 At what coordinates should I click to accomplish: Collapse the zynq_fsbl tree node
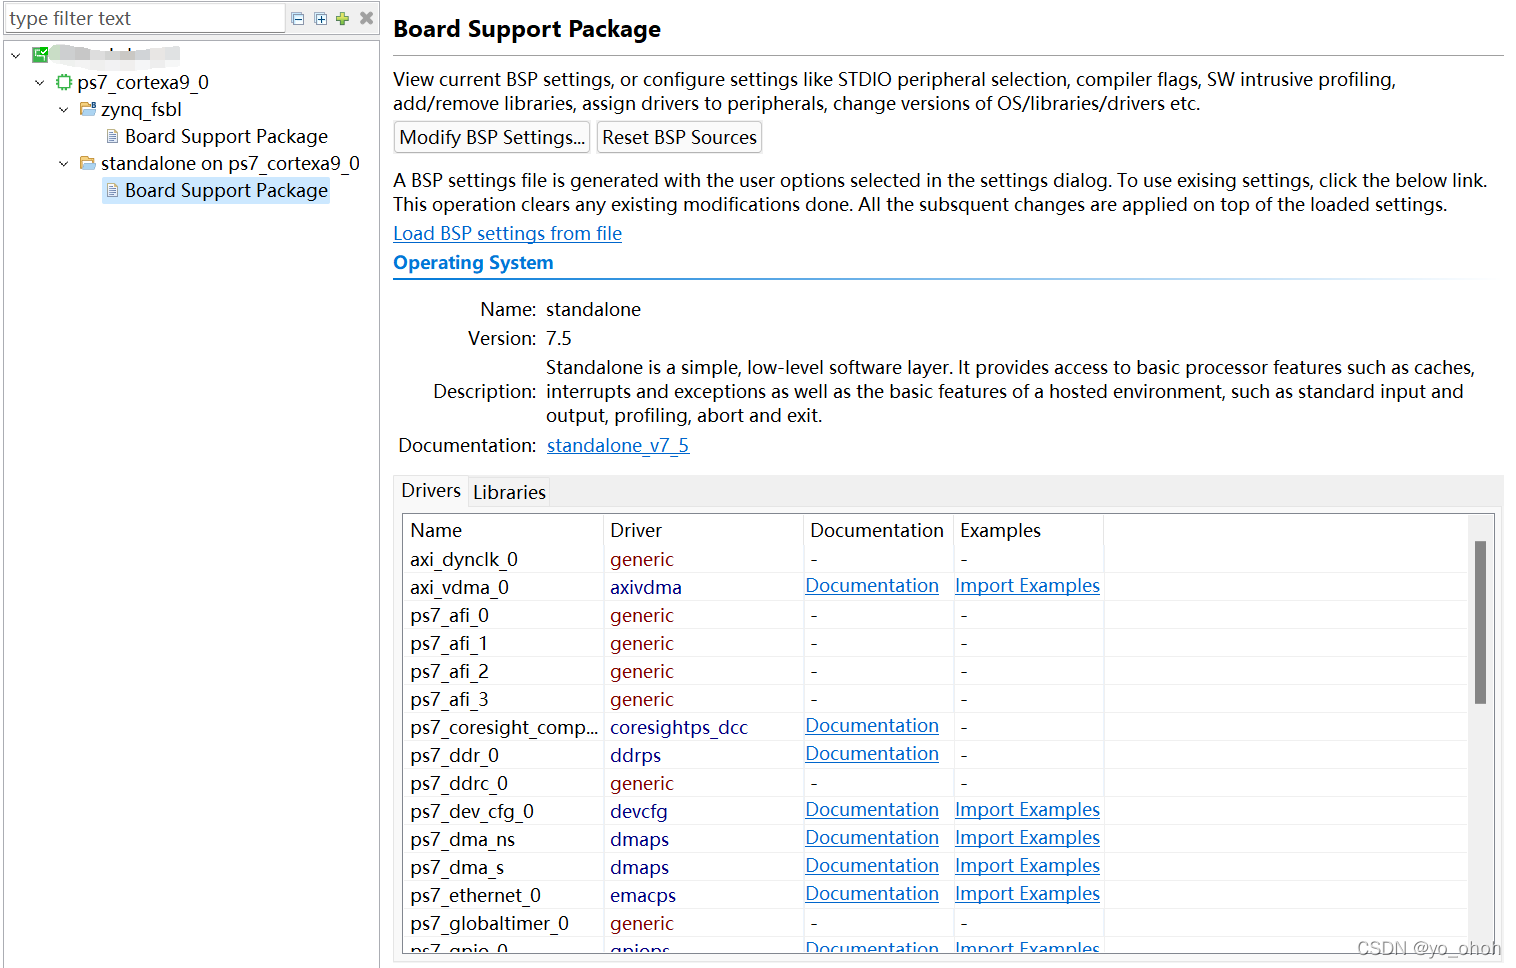coord(63,109)
